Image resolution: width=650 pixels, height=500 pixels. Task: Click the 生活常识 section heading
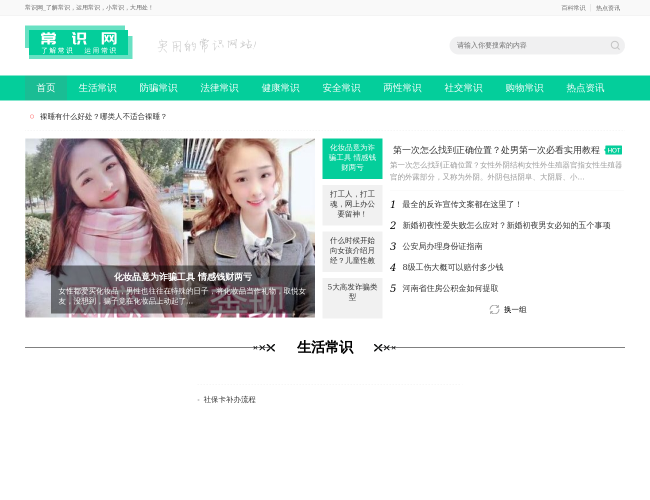point(325,347)
